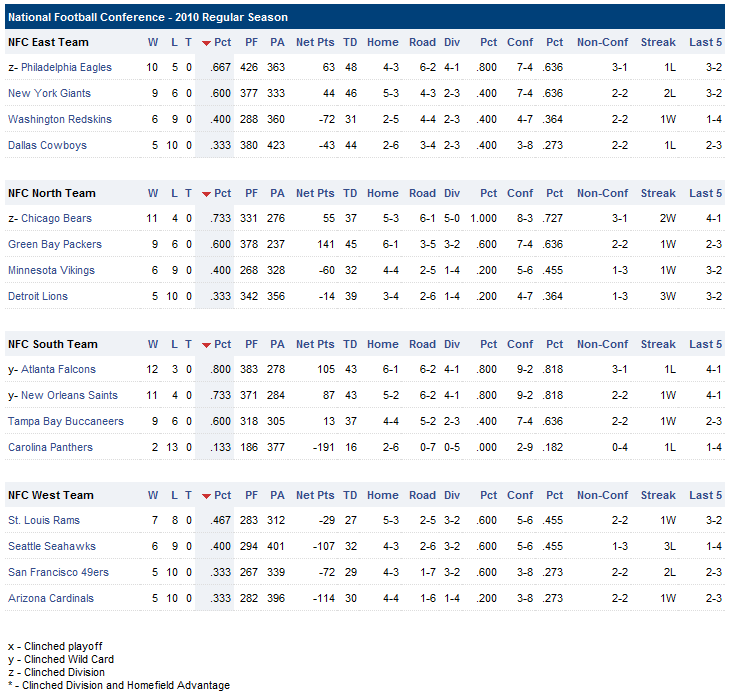
Task: Click red sort arrow in NFC North header
Action: coord(206,194)
